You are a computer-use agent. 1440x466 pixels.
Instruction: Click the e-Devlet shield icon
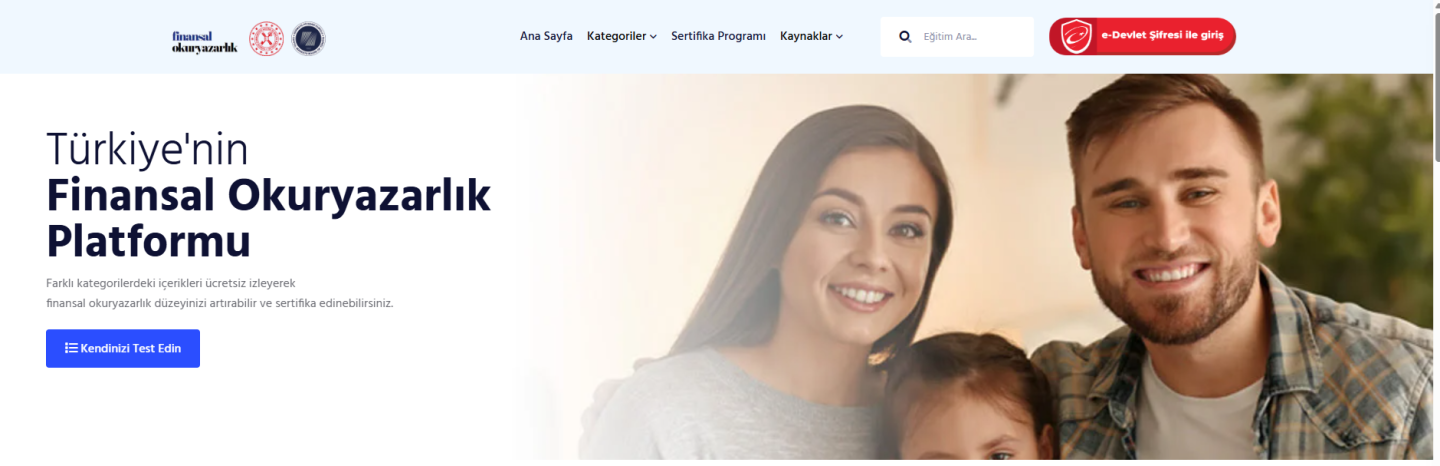(x=1076, y=37)
